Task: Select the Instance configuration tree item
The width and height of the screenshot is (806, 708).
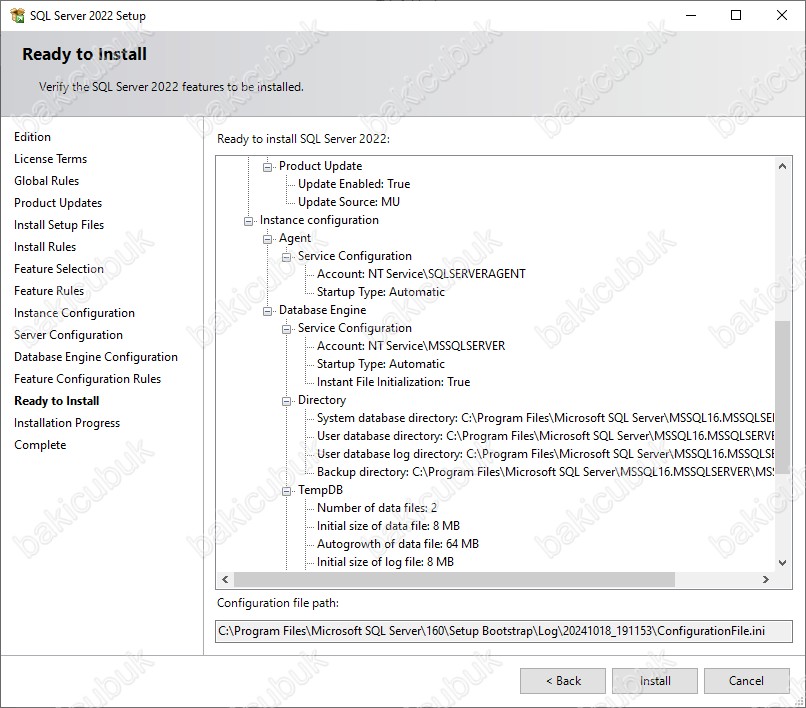Action: point(319,220)
